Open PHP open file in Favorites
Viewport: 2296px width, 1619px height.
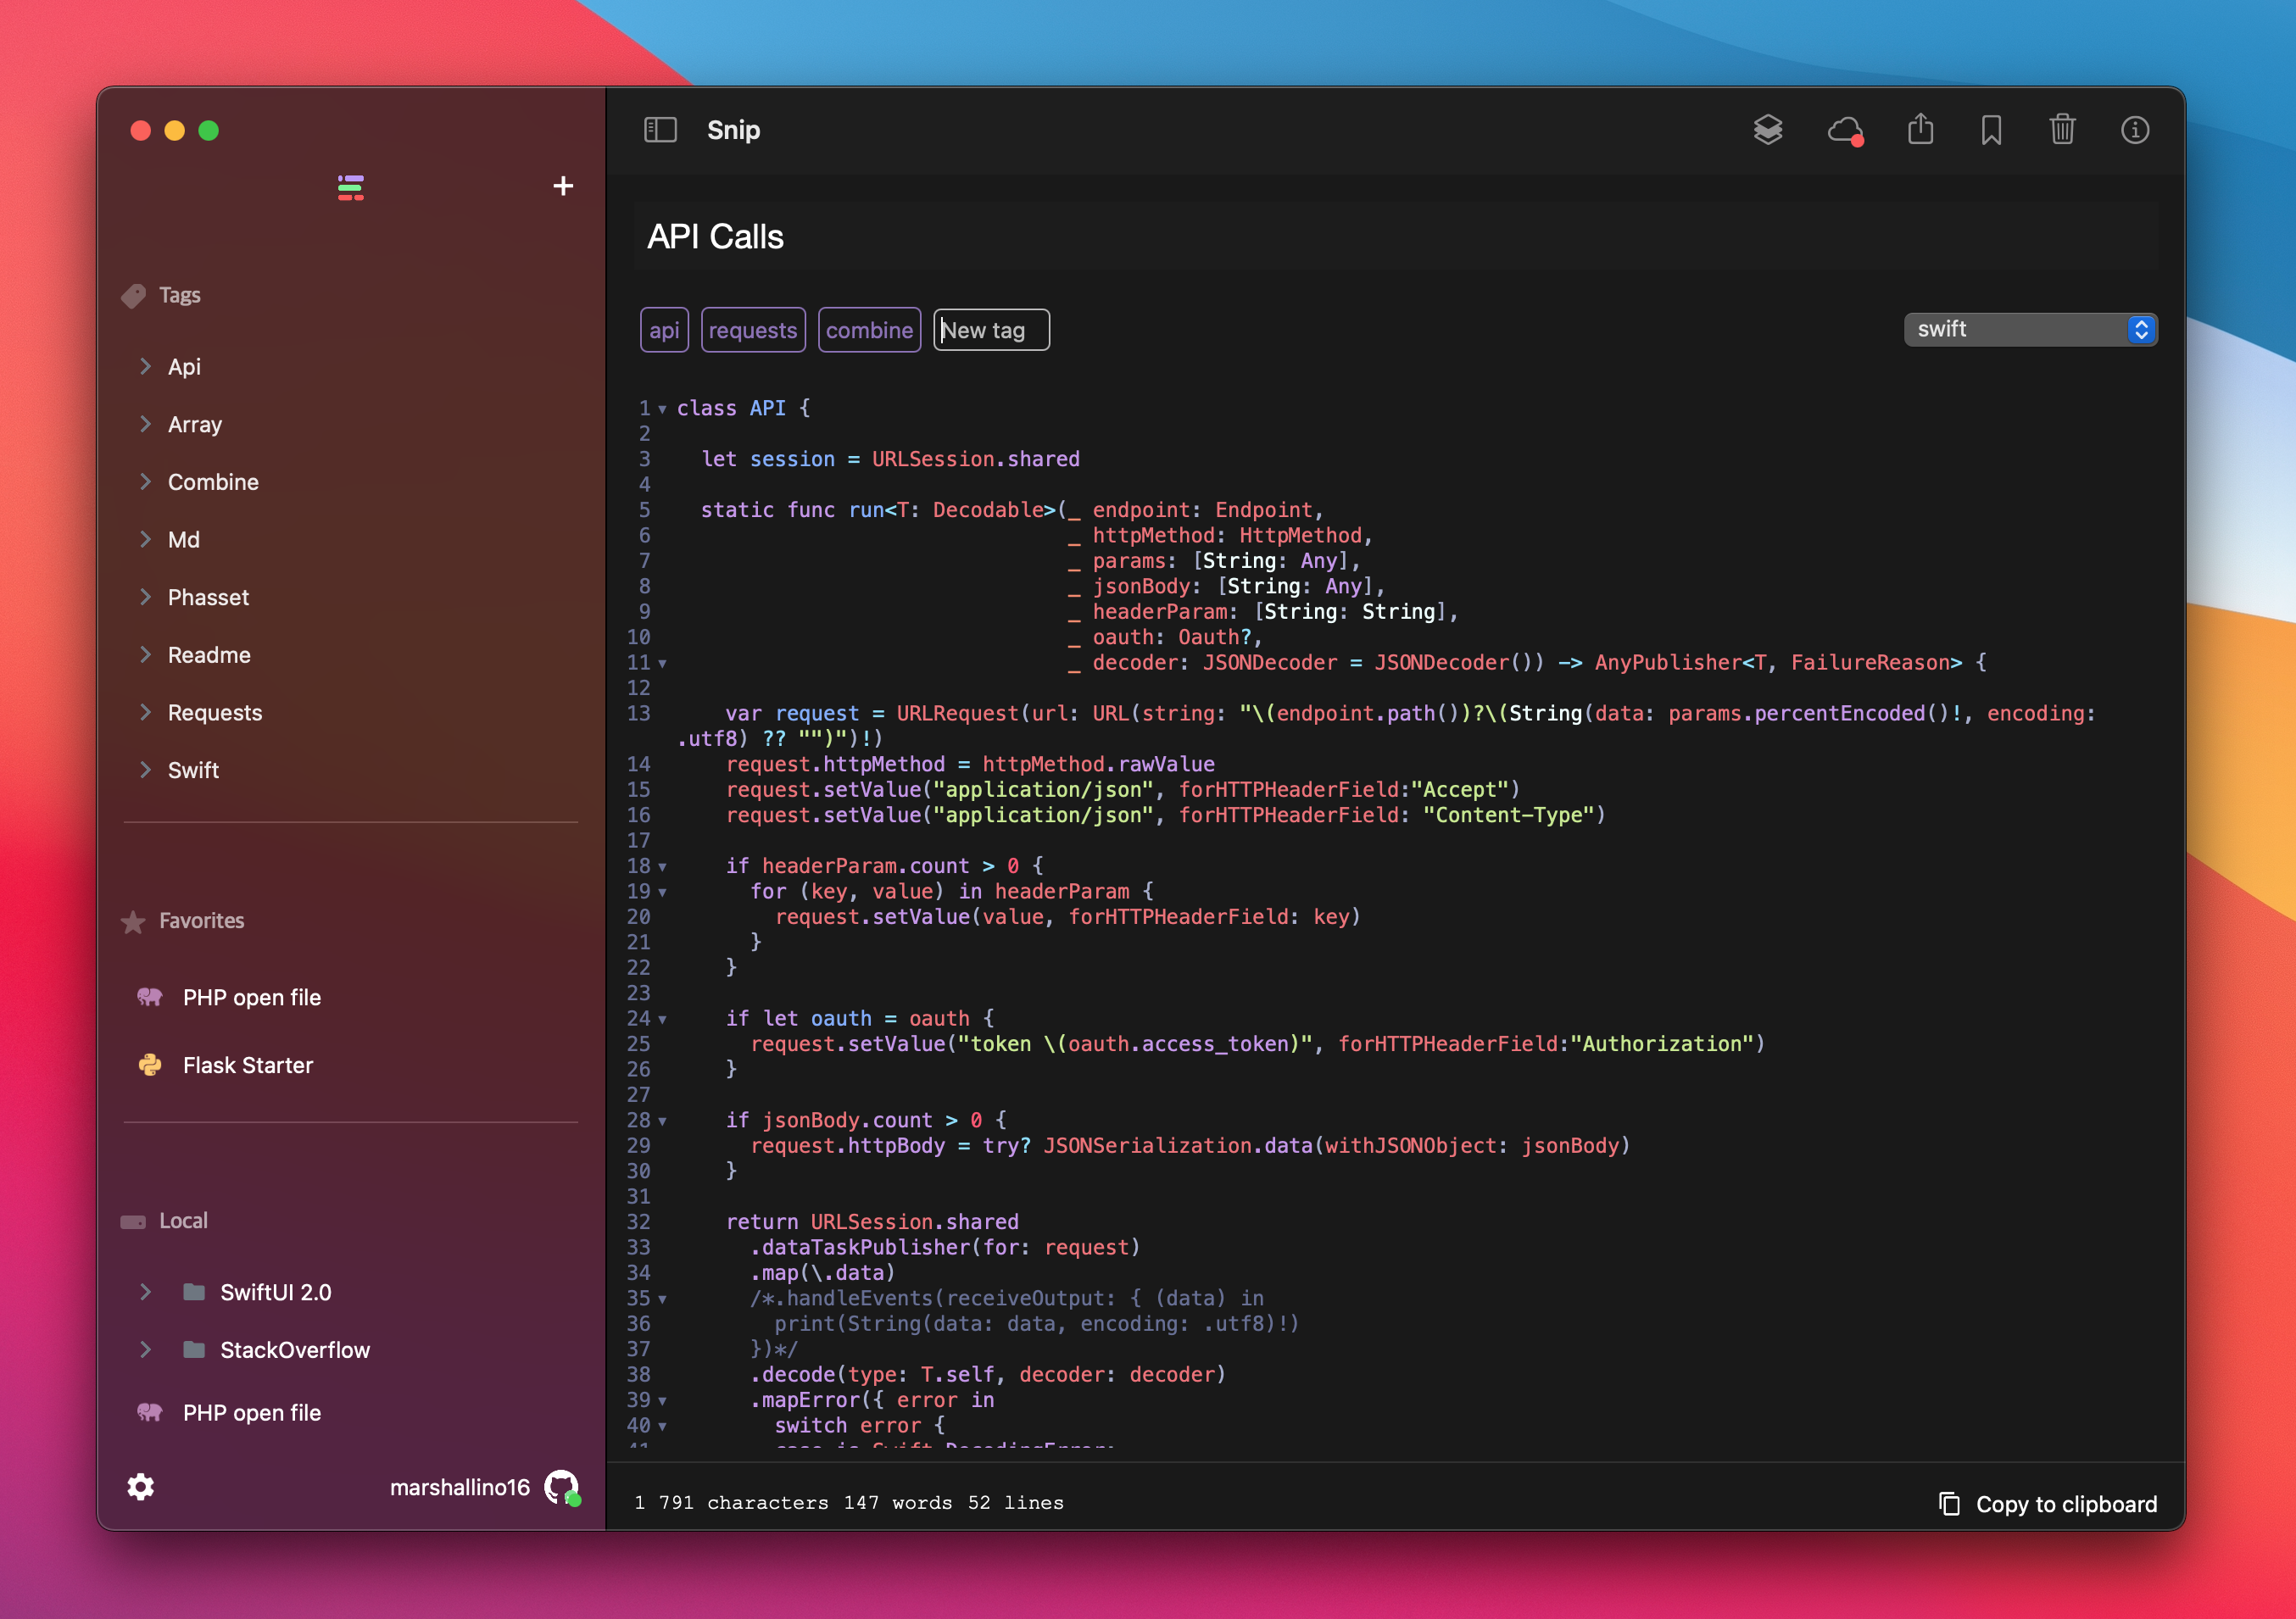coord(252,997)
